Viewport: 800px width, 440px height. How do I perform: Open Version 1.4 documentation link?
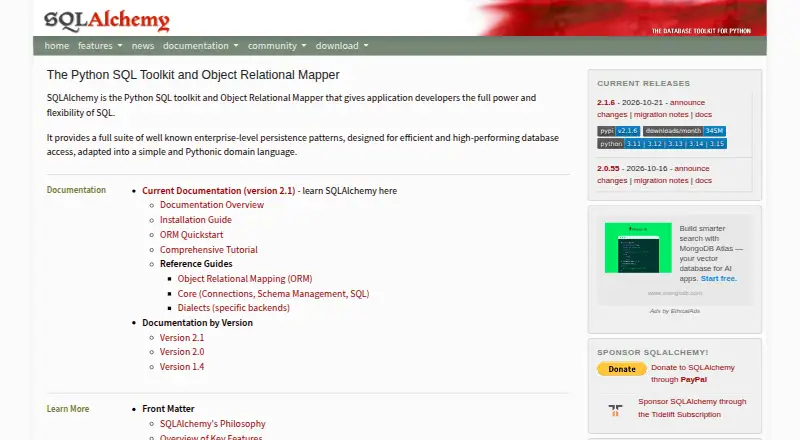click(x=182, y=366)
